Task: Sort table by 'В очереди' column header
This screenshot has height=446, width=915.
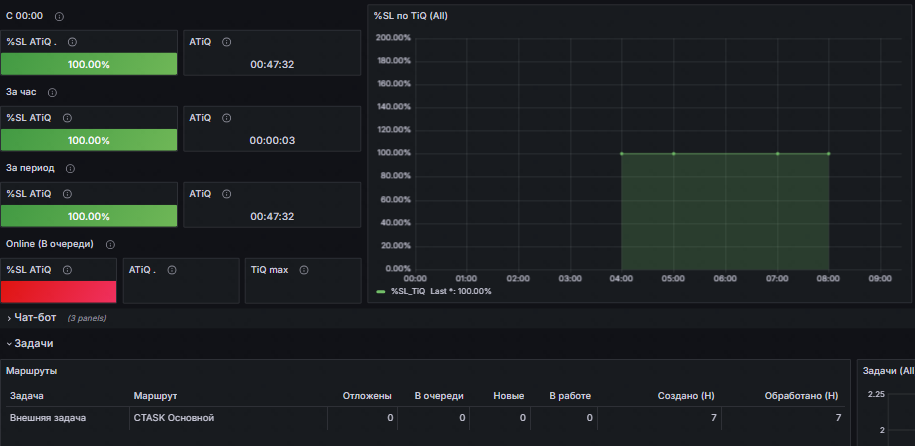Action: pyautogui.click(x=439, y=396)
